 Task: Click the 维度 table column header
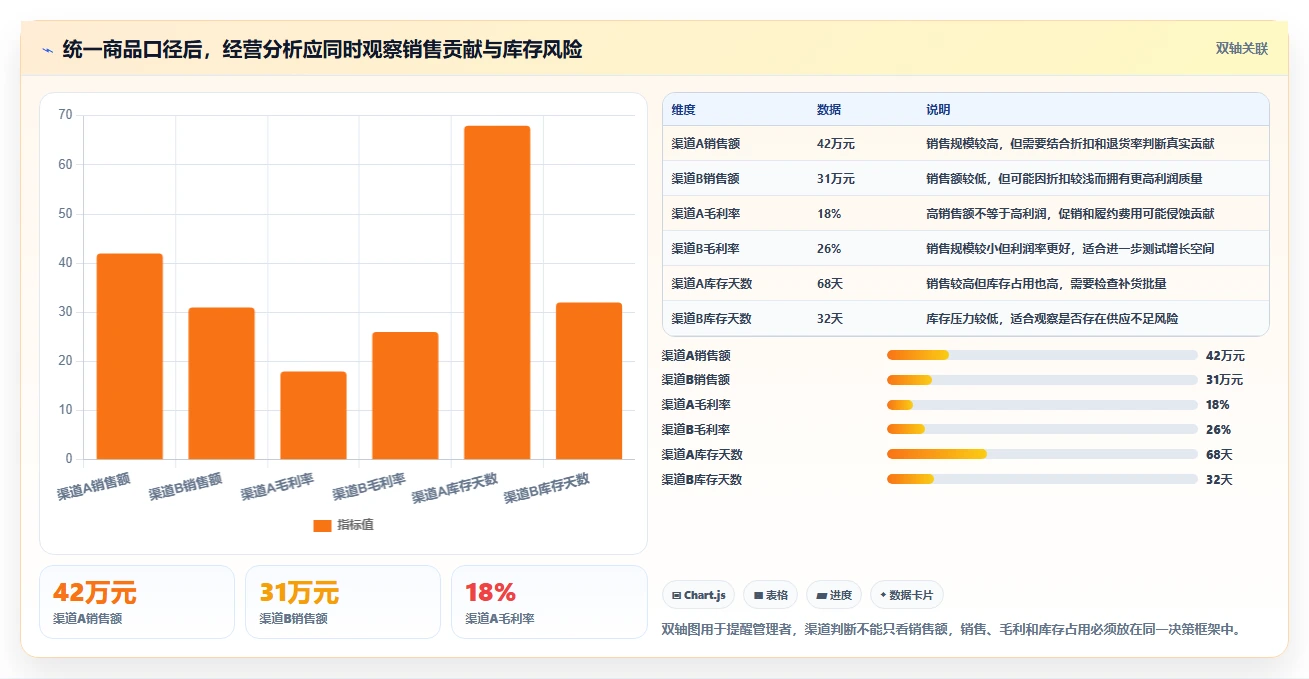684,110
